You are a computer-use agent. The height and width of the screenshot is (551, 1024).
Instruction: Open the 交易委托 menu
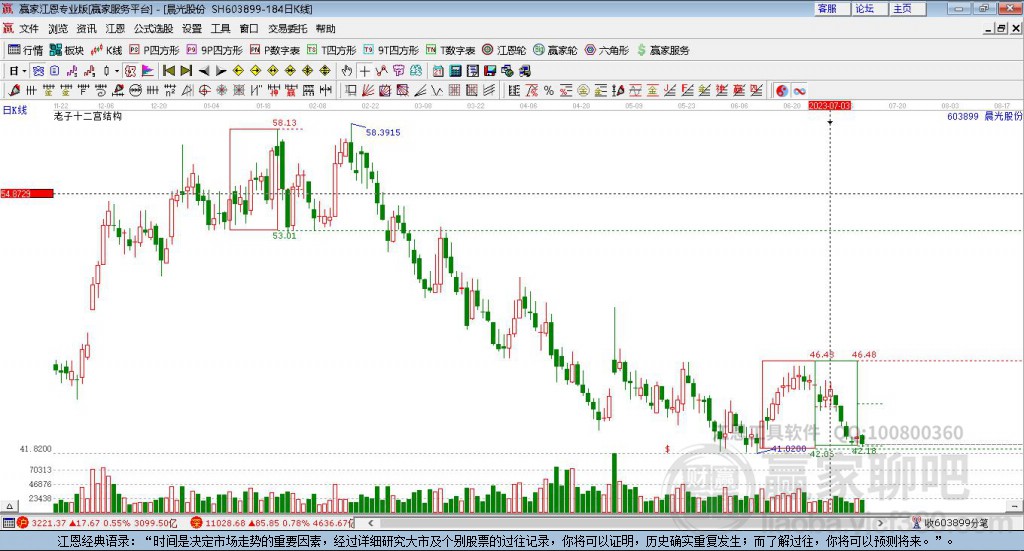tap(287, 29)
